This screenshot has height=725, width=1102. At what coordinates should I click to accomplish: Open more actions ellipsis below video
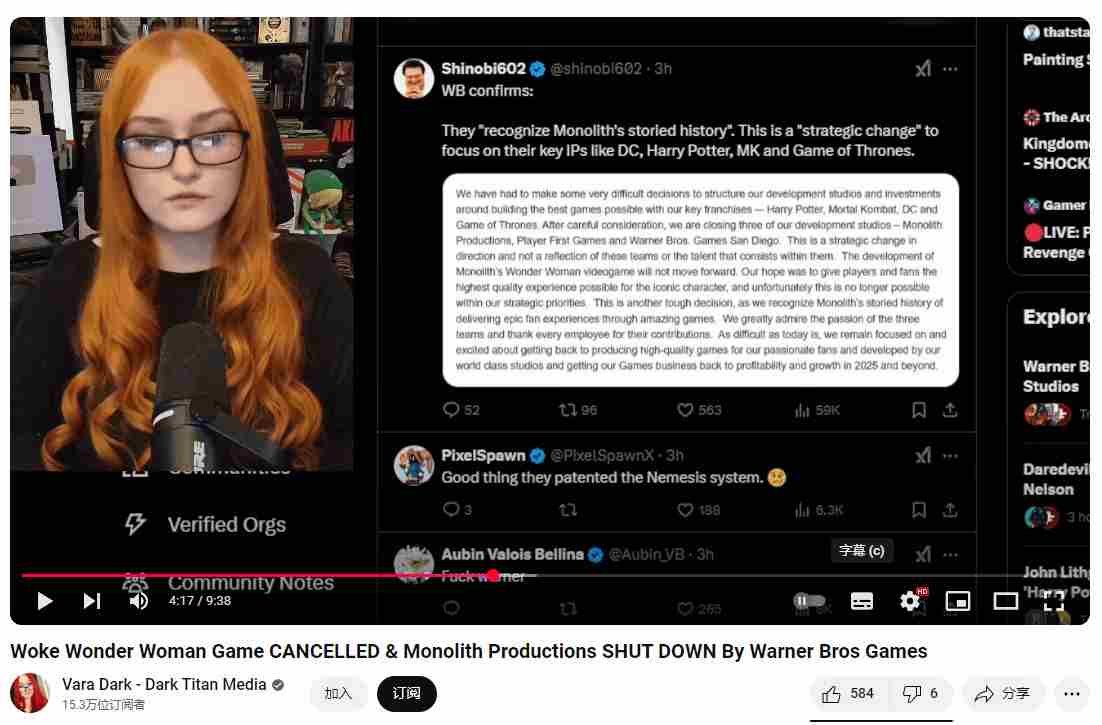pos(1072,694)
